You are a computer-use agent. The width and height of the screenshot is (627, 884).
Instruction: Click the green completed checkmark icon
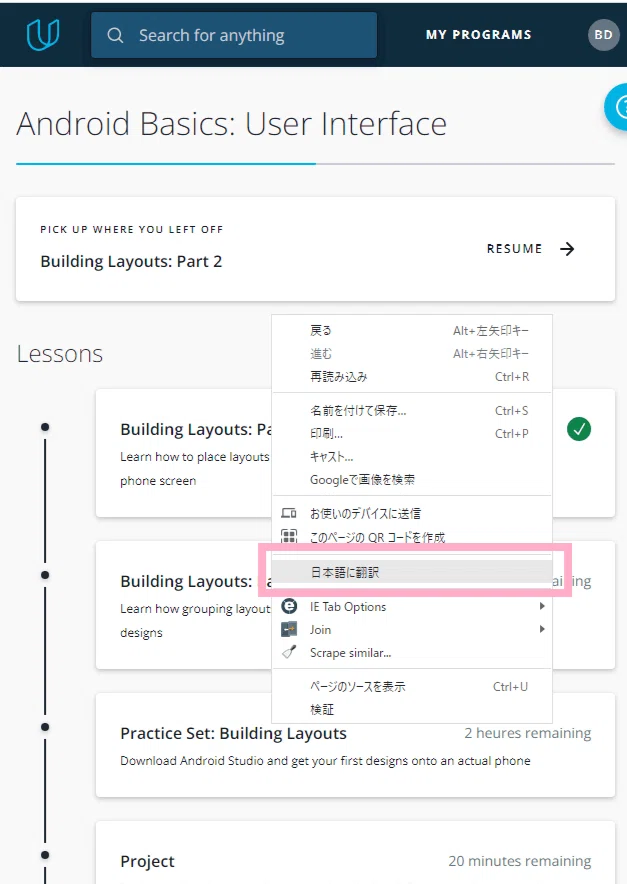pyautogui.click(x=579, y=429)
